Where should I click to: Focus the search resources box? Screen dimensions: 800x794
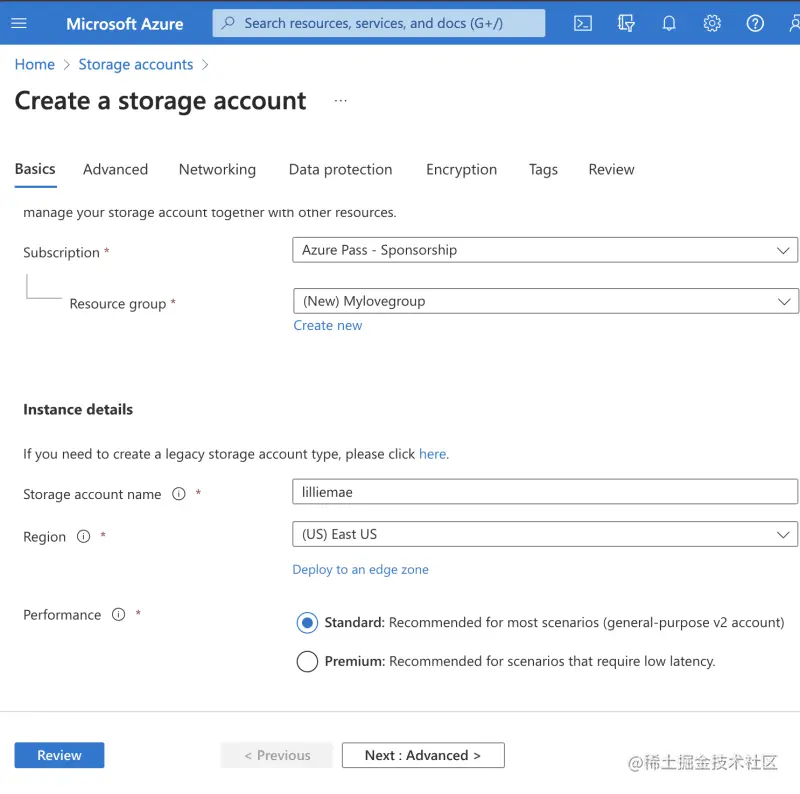(379, 23)
